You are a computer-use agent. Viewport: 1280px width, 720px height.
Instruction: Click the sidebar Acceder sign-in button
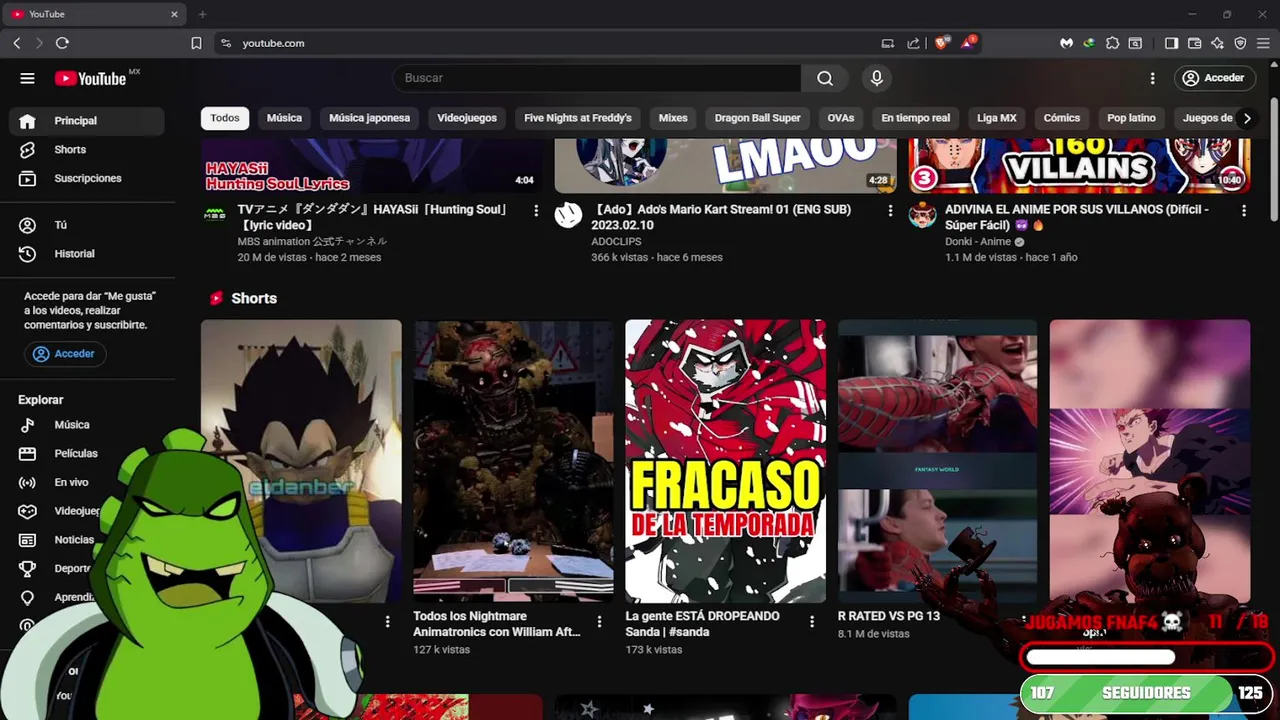point(65,354)
